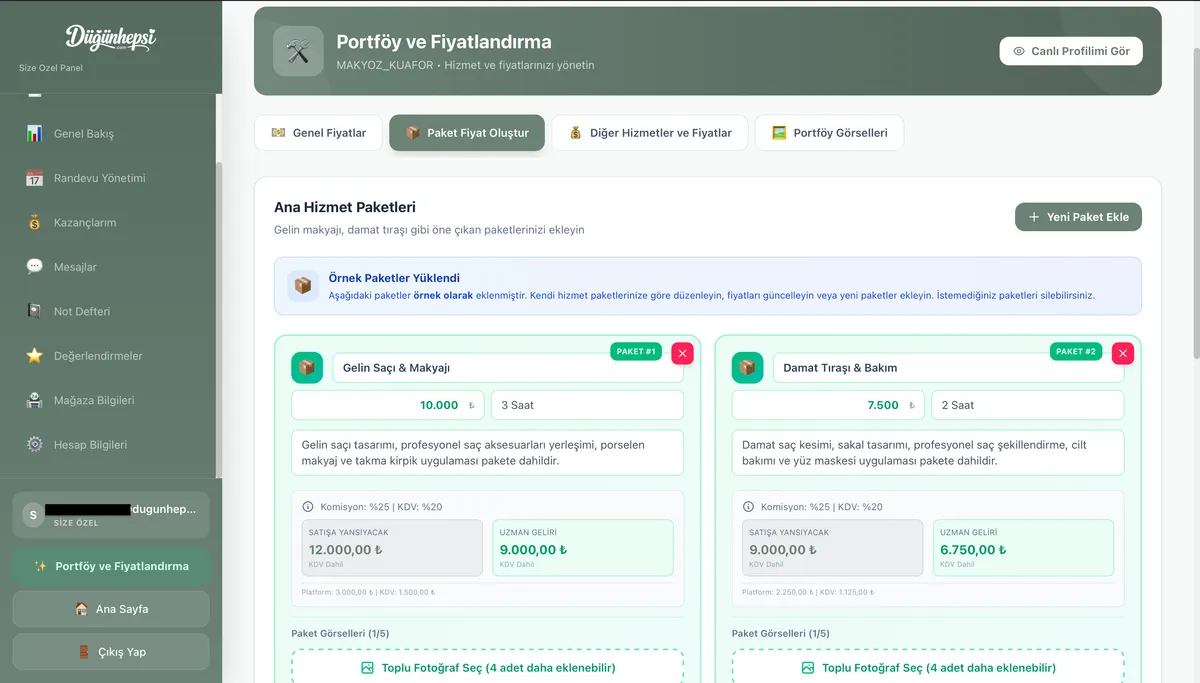Open Genel Fiyatlar tab
The image size is (1200, 683).
click(319, 133)
